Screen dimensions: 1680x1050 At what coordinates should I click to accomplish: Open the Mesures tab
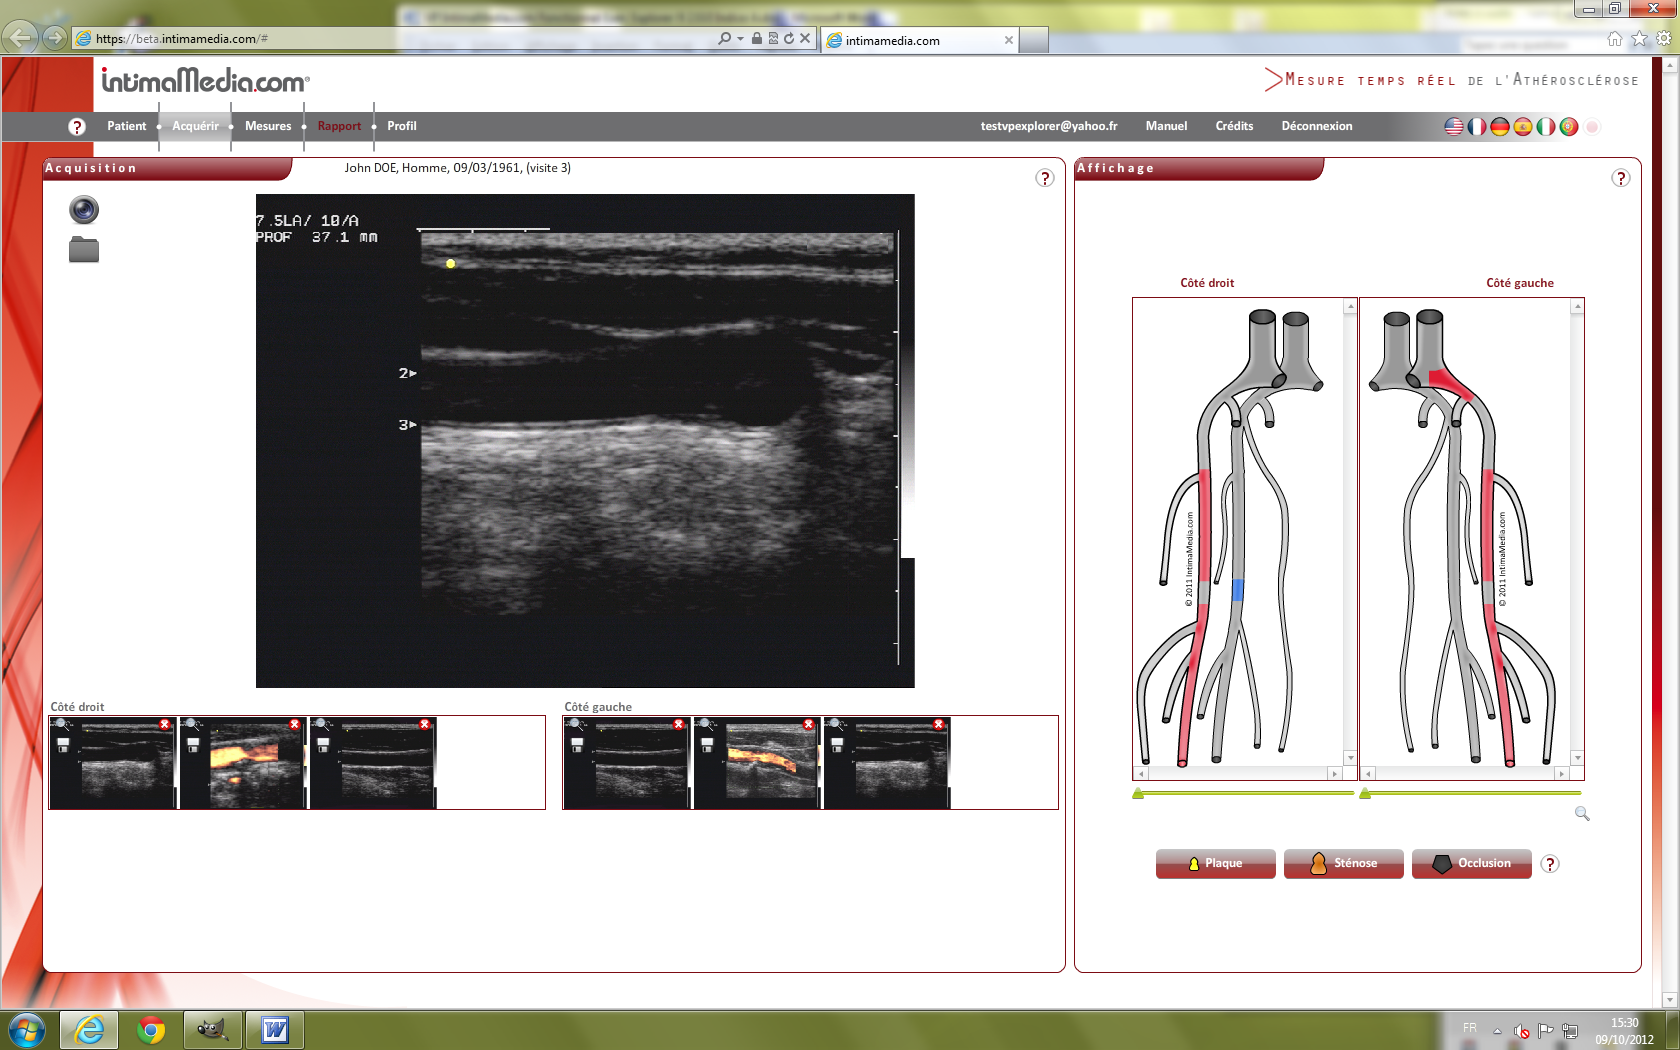coord(268,126)
